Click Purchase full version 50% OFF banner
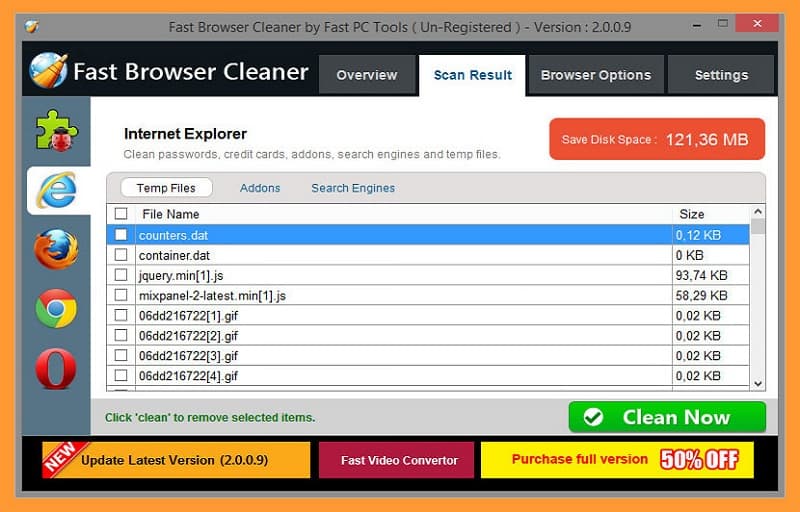 tap(616, 460)
